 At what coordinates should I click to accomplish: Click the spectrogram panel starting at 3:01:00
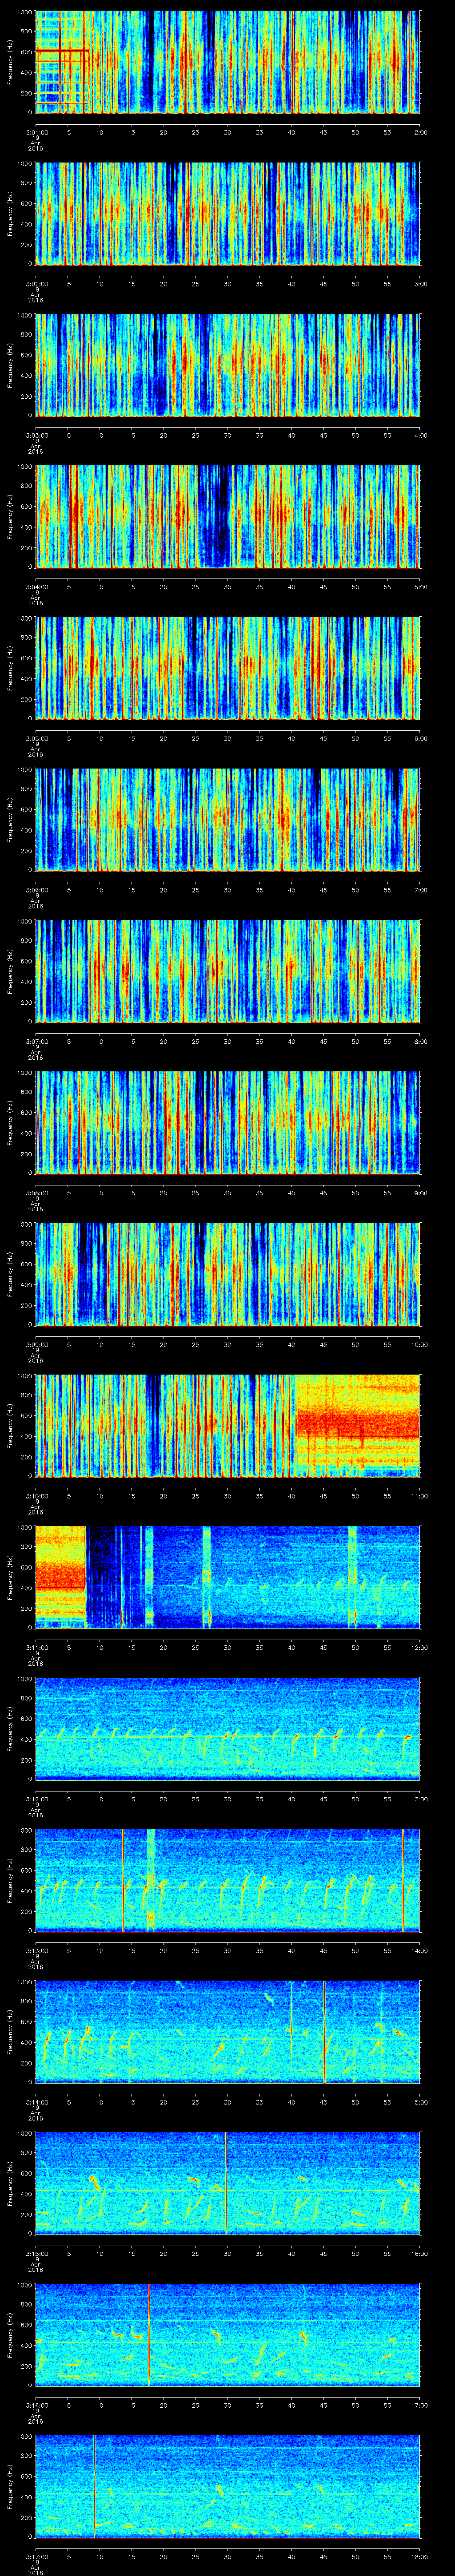tap(228, 62)
